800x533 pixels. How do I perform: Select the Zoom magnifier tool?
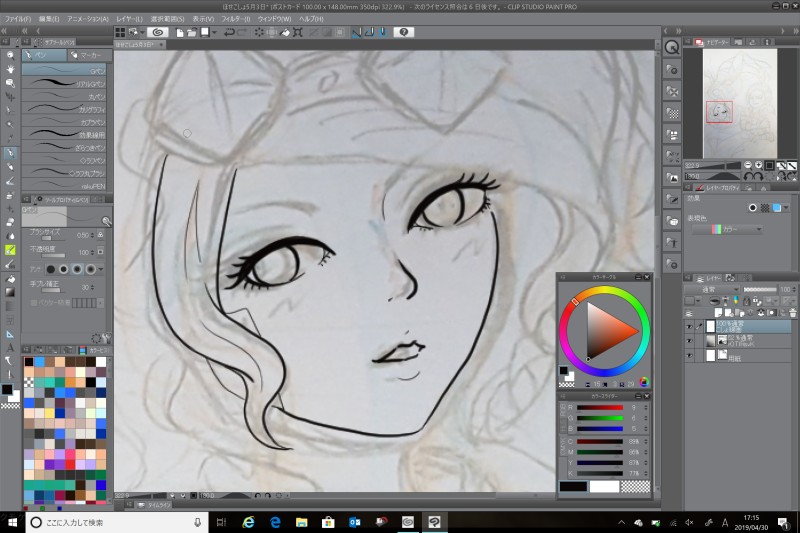pyautogui.click(x=10, y=55)
